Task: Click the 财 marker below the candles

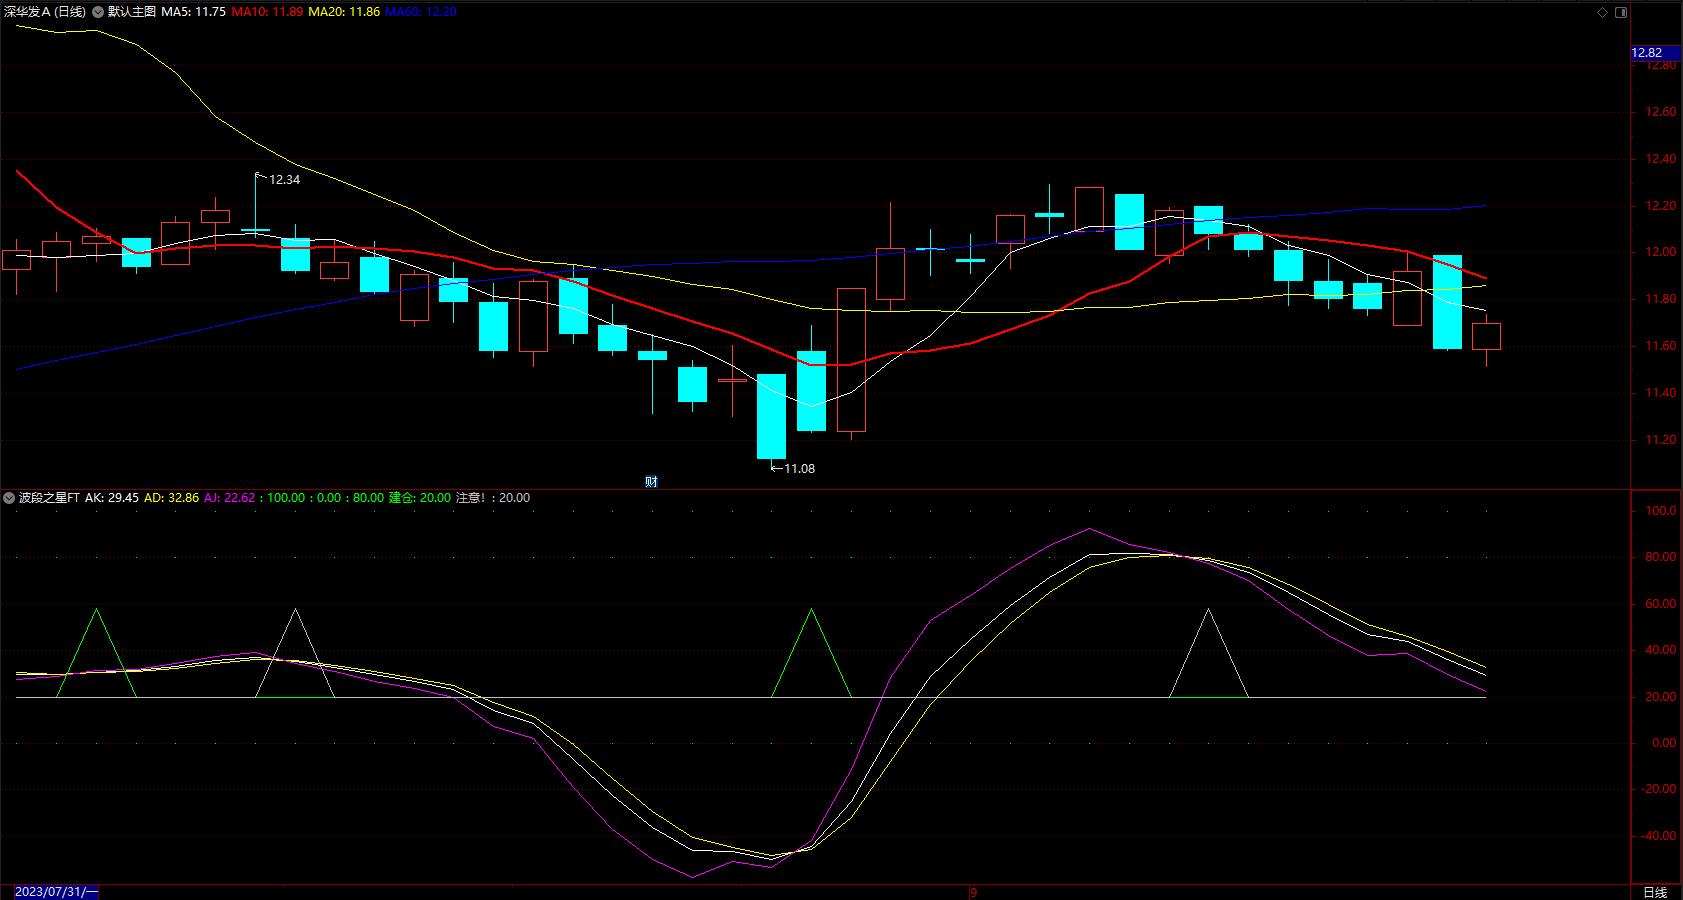Action: 651,482
